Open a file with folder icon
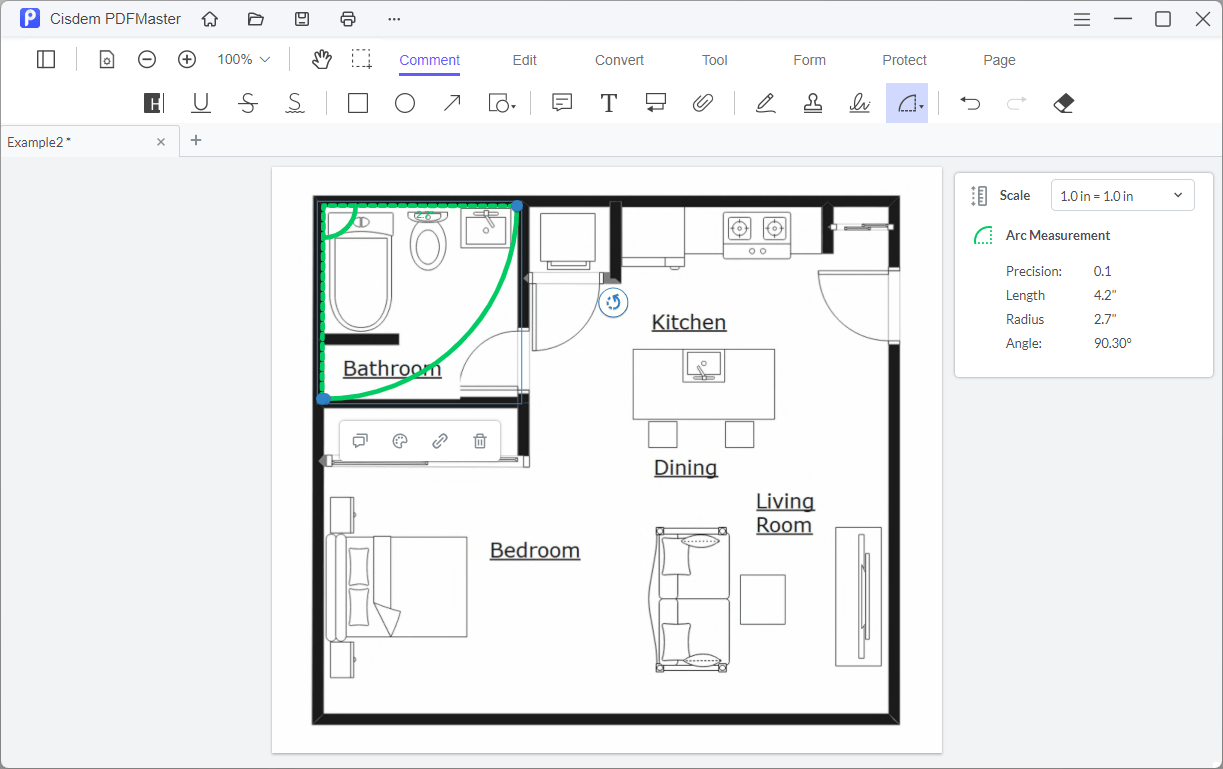Screen dimensions: 1223x769 pos(255,19)
